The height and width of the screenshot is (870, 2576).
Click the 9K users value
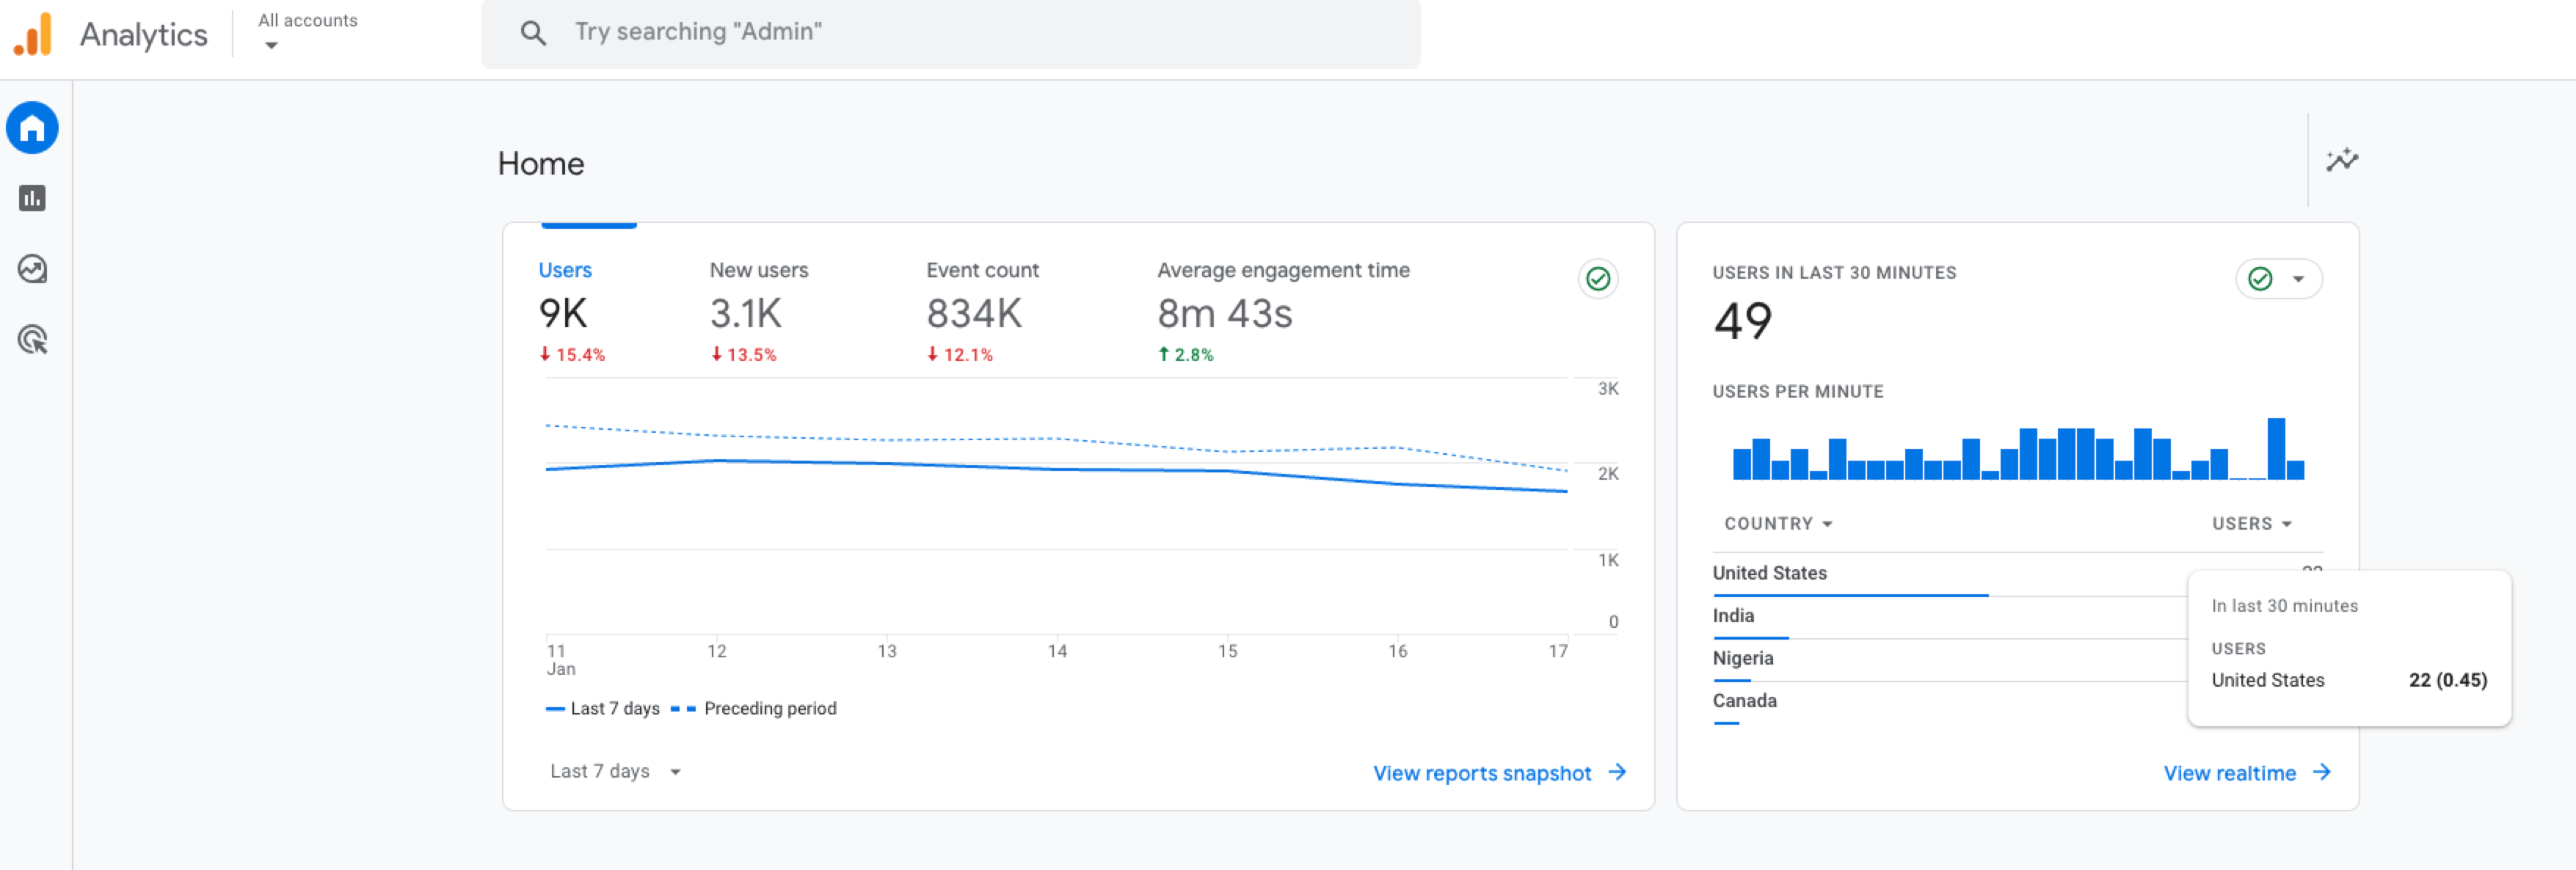(563, 313)
